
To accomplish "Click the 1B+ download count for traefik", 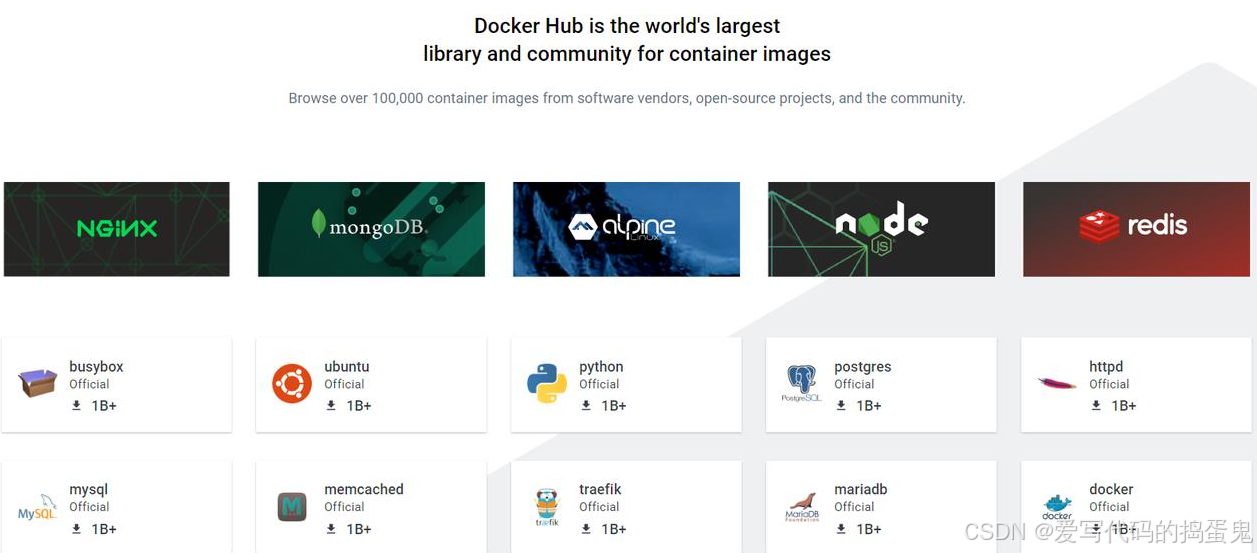I will click(x=614, y=529).
